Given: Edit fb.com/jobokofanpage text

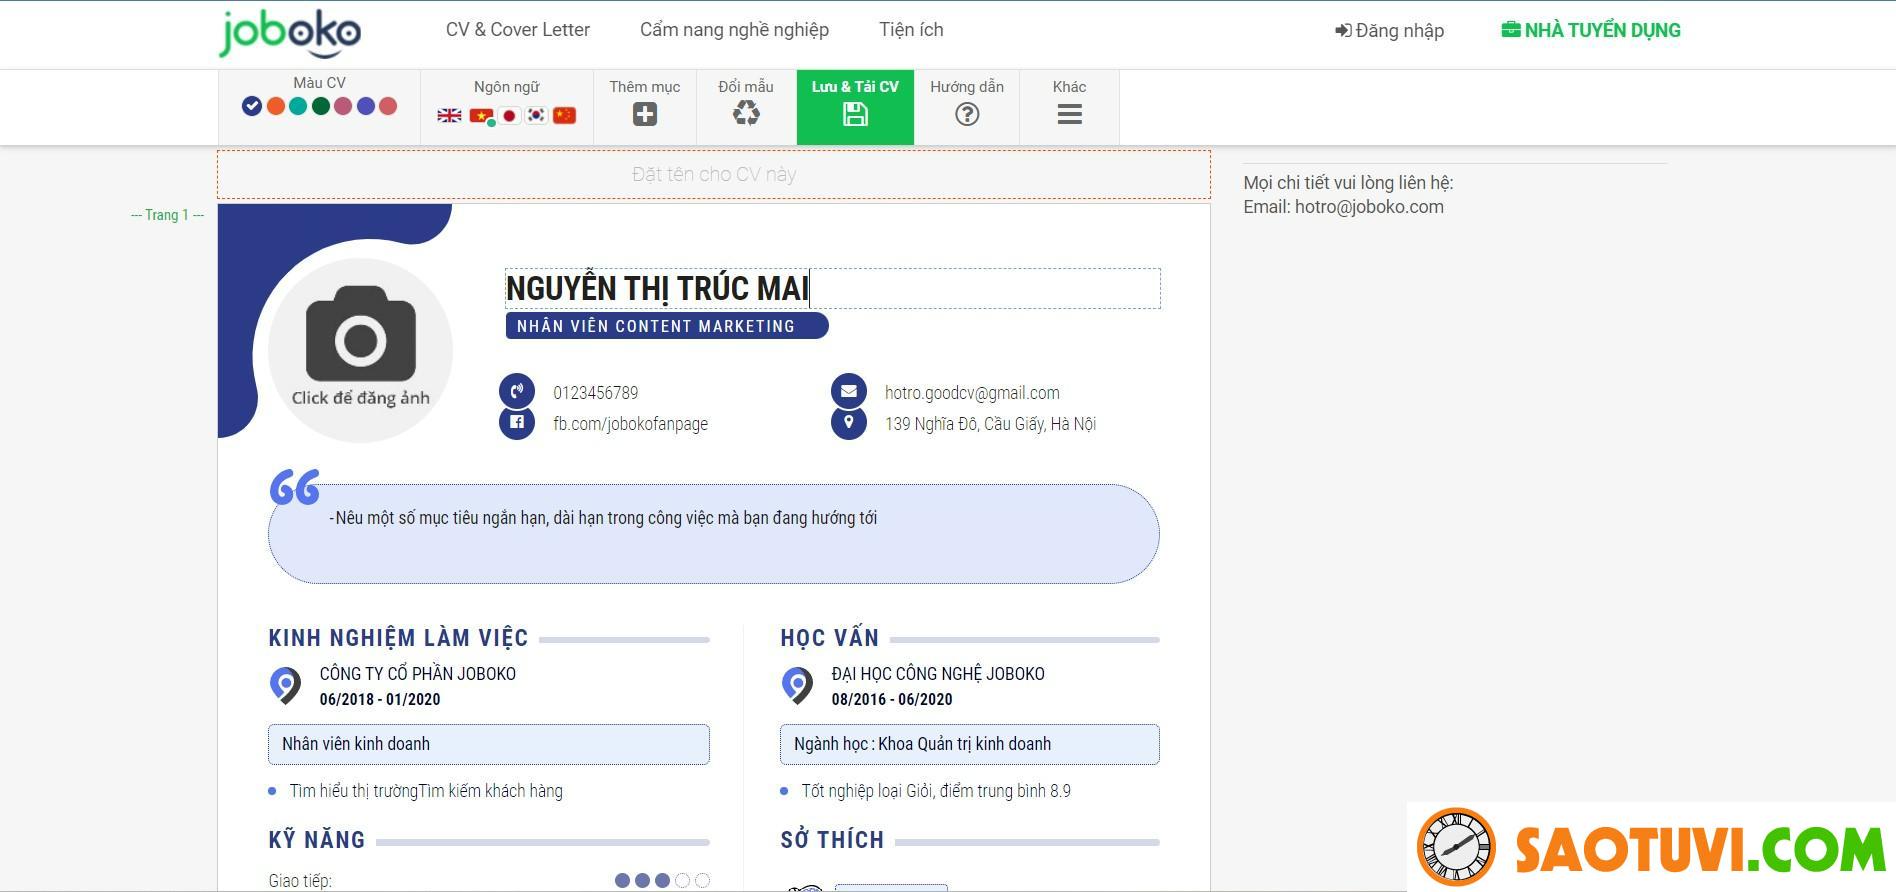Looking at the screenshot, I should pos(631,424).
